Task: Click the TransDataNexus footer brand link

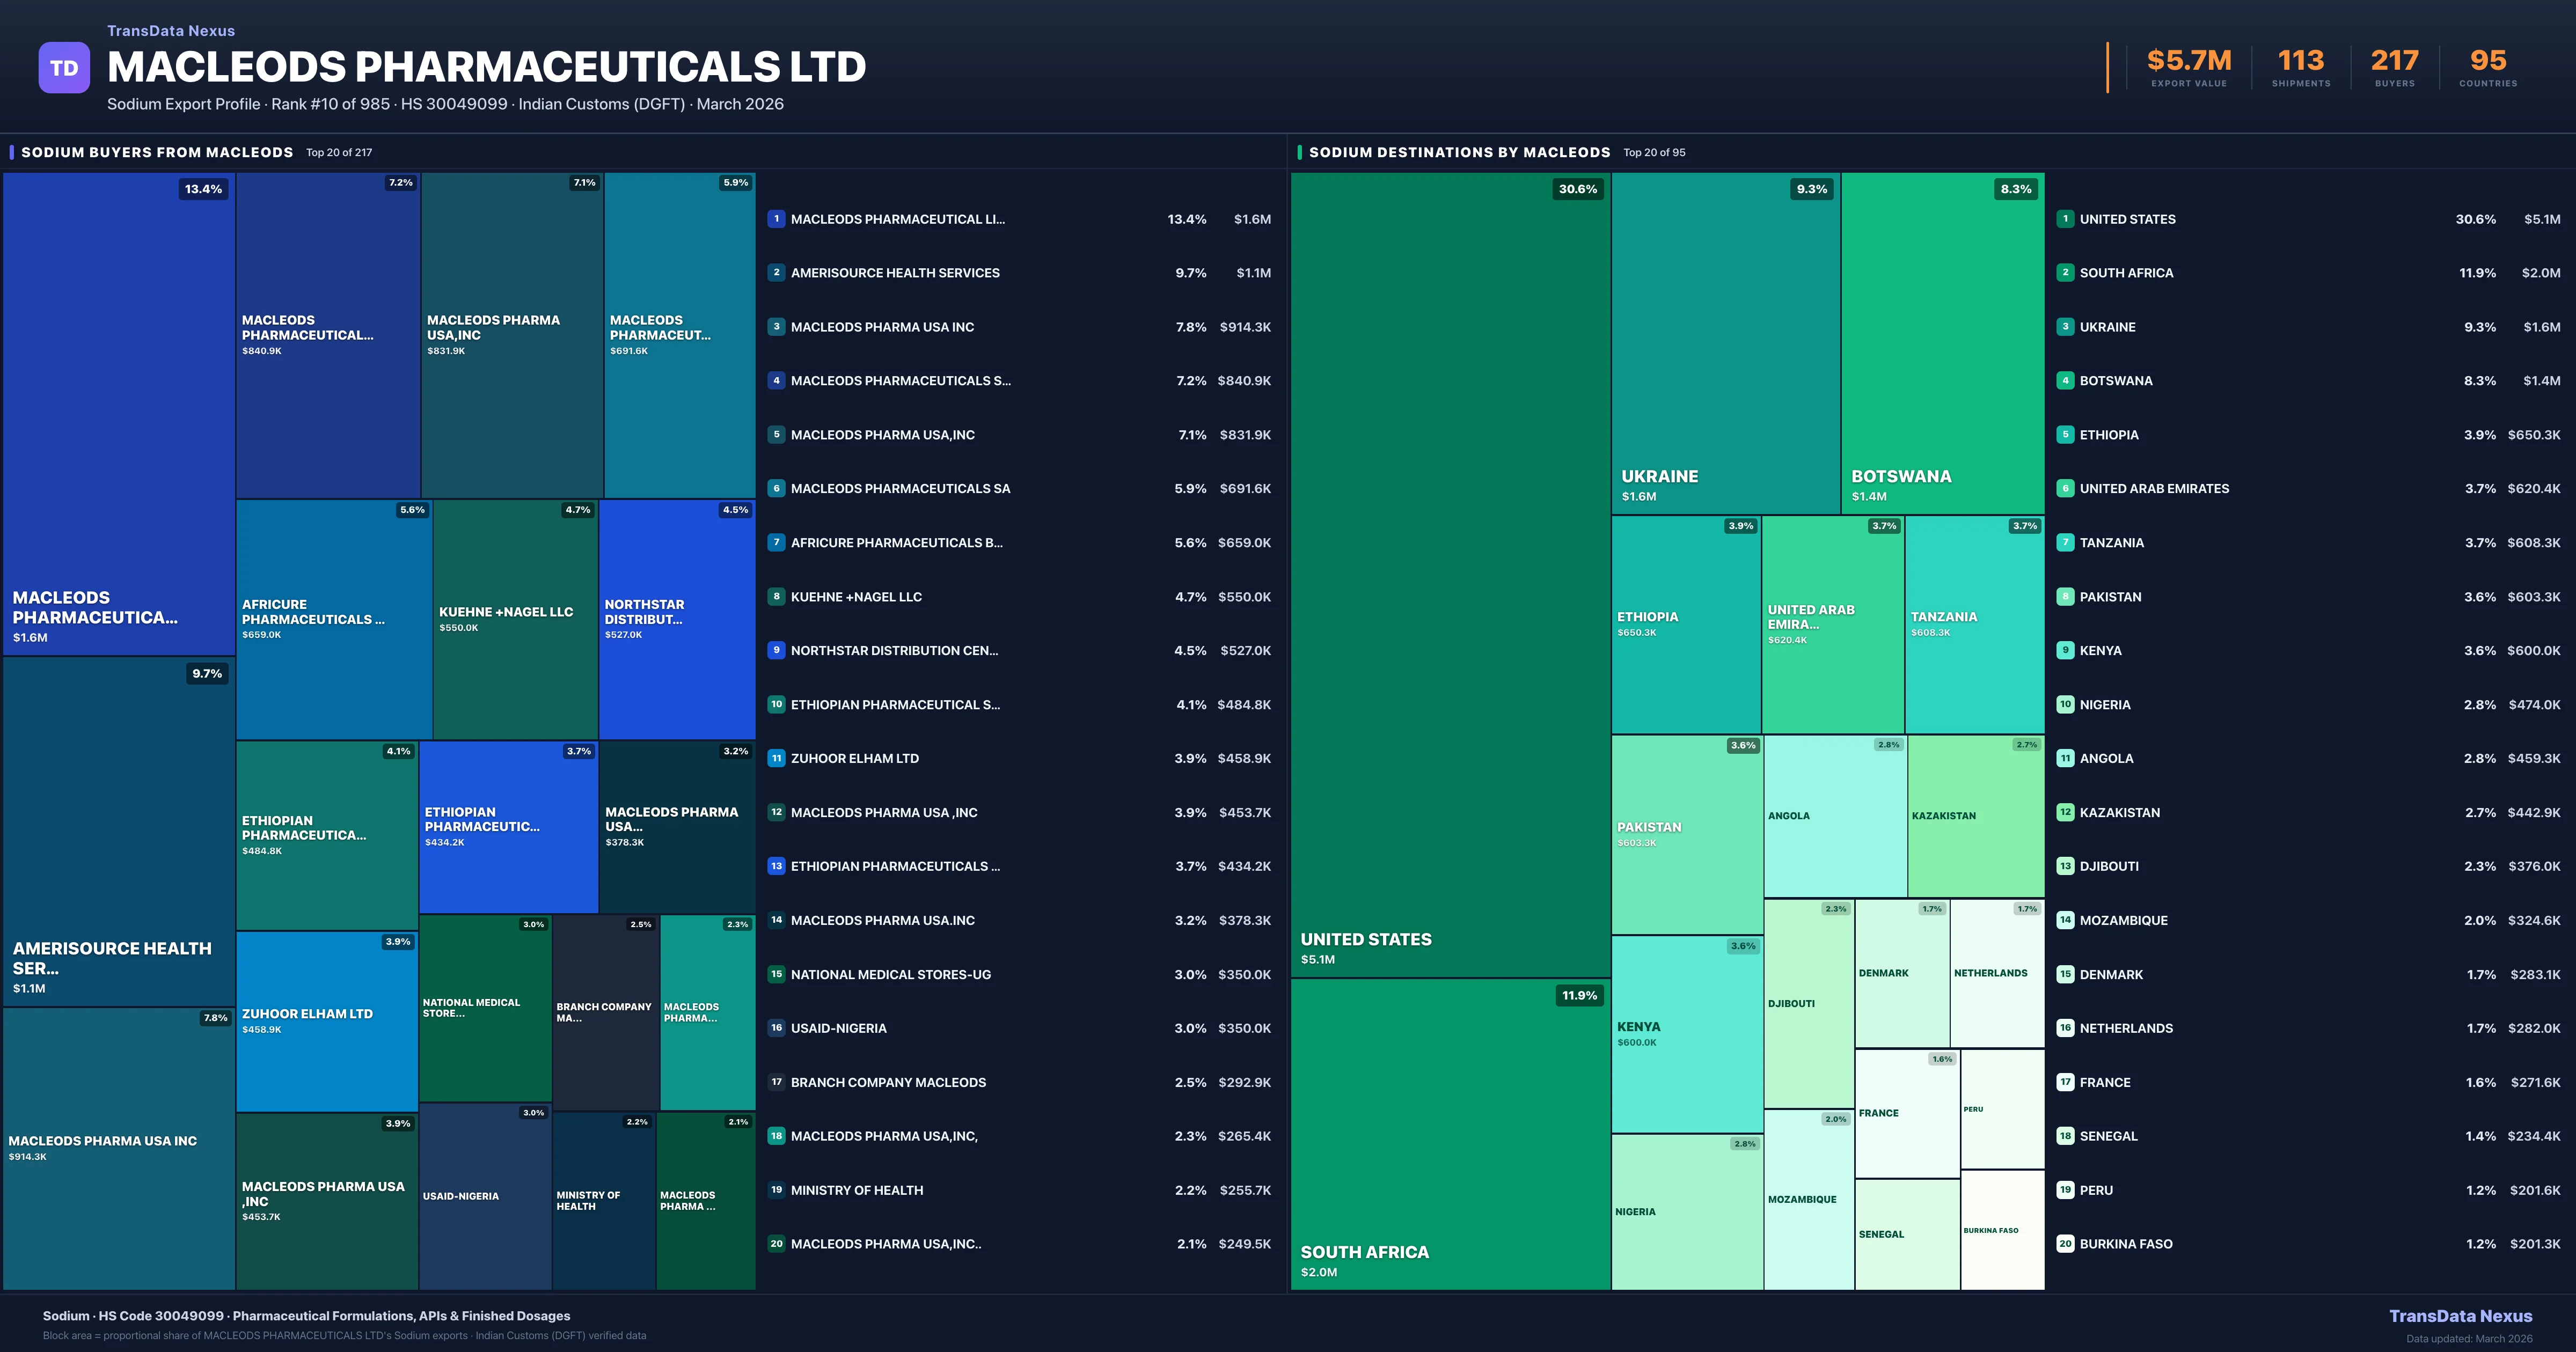Action: 2460,1316
